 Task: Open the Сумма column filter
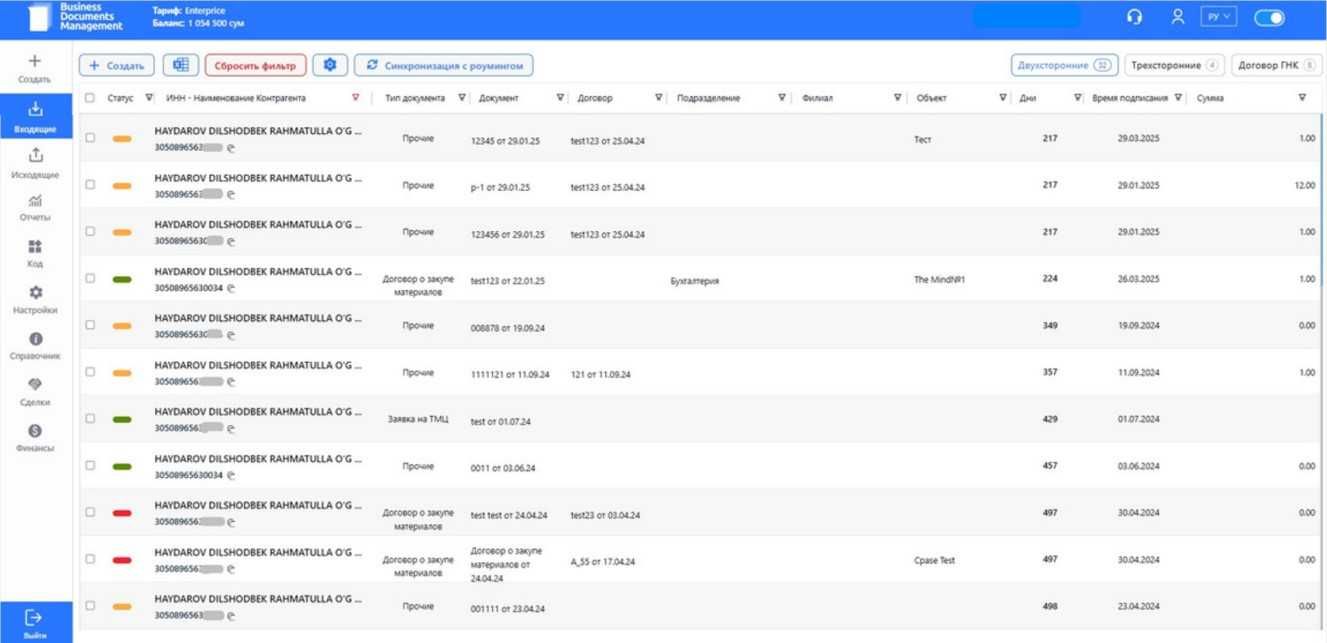click(x=1302, y=98)
